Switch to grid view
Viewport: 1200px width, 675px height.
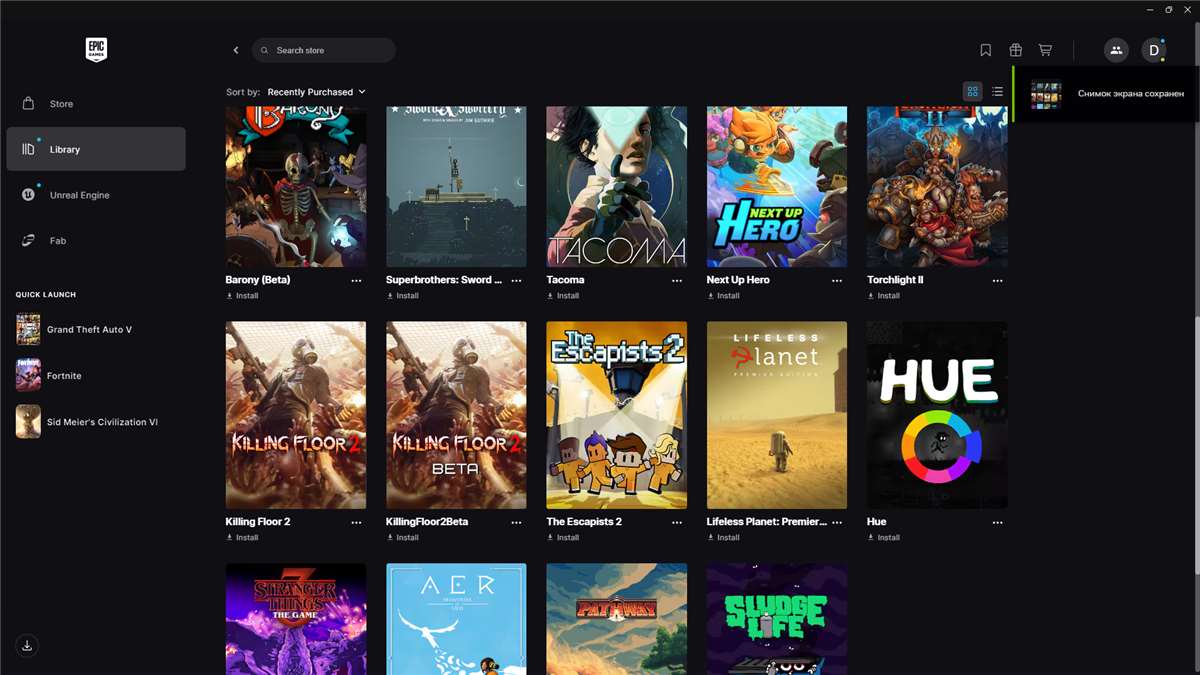coord(972,91)
